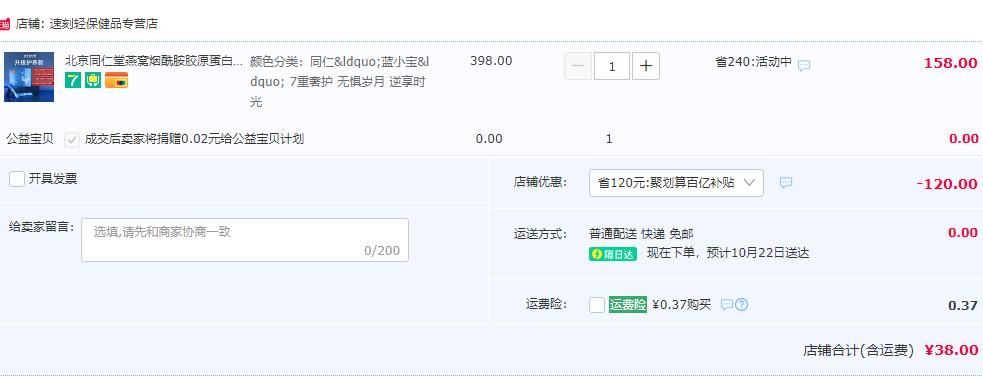Click the product thumbnail image
This screenshot has width=983, height=381.
[x=29, y=77]
